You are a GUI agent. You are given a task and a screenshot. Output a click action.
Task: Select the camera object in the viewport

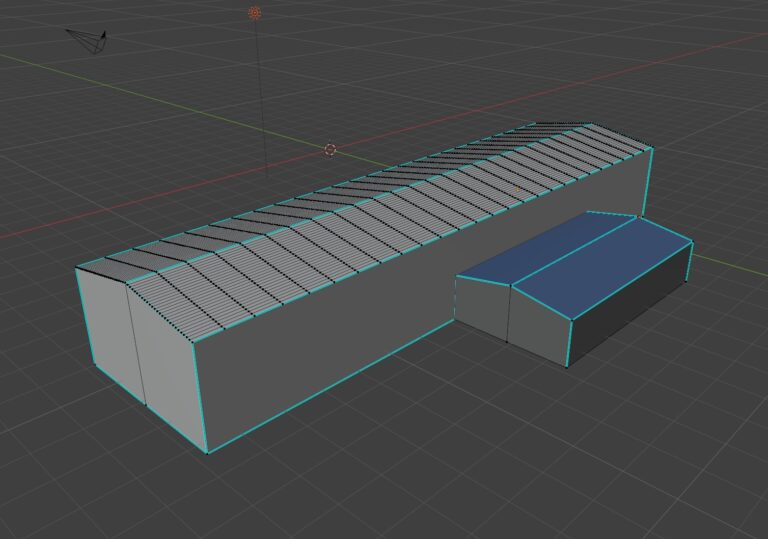(88, 41)
